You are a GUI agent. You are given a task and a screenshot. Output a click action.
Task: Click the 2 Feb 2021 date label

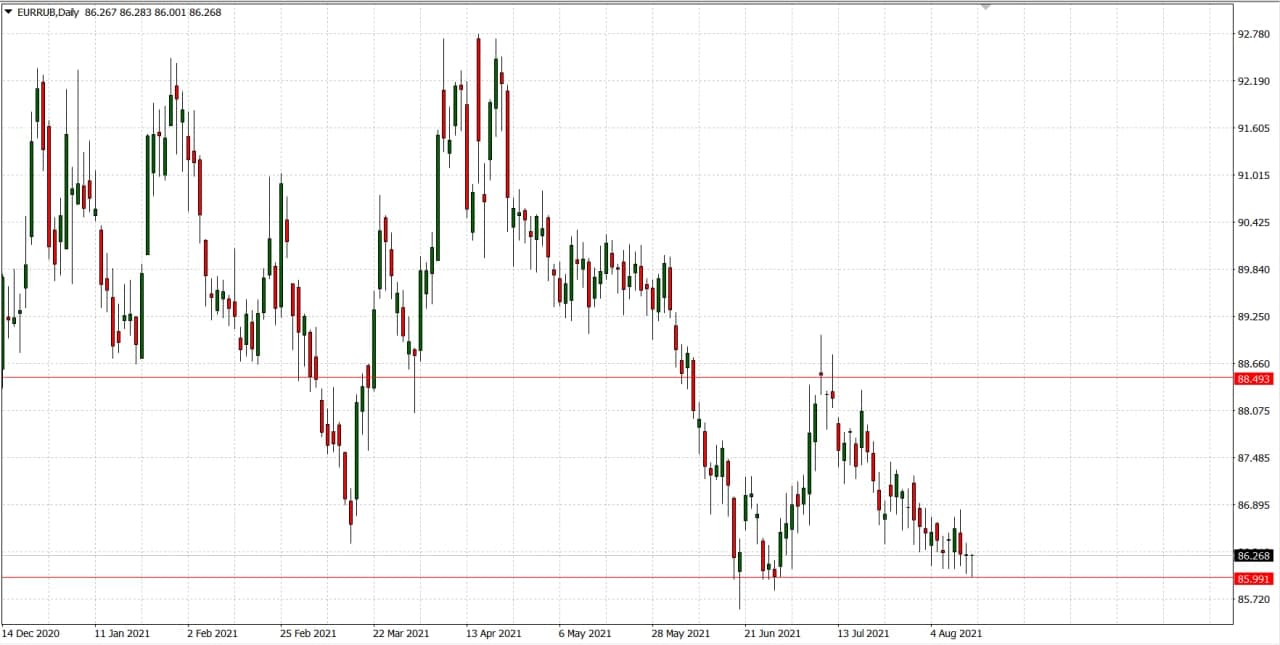point(214,633)
